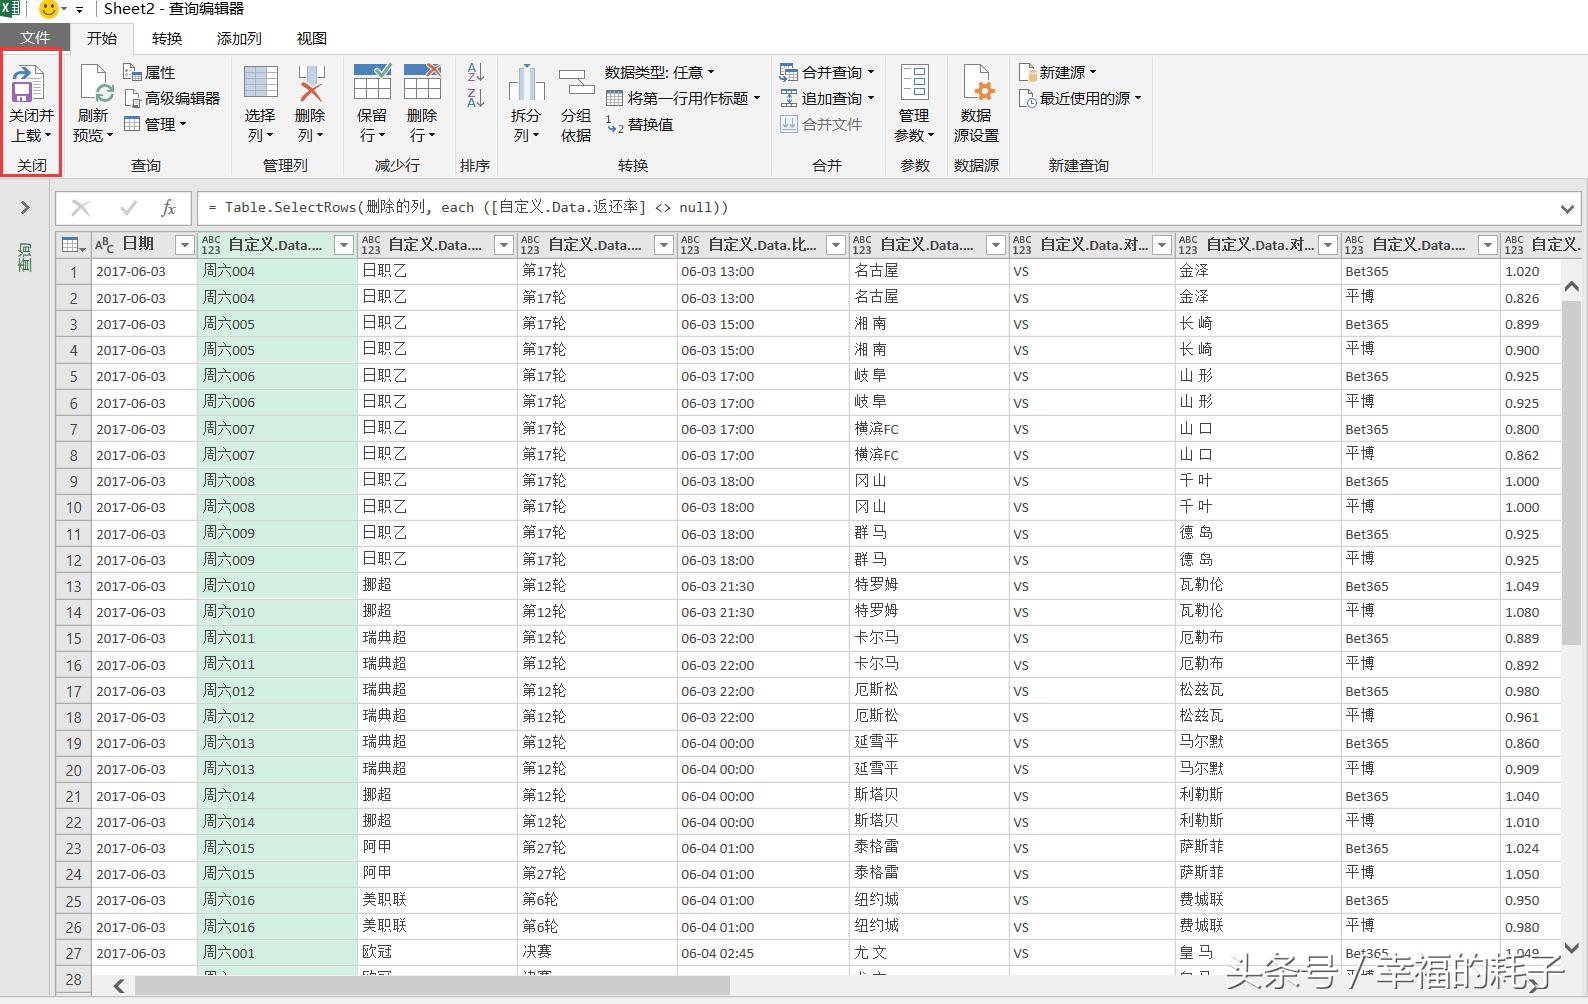Select cell 0.826 in row 2
Viewport: 1588px width, 1004px height.
click(1531, 298)
